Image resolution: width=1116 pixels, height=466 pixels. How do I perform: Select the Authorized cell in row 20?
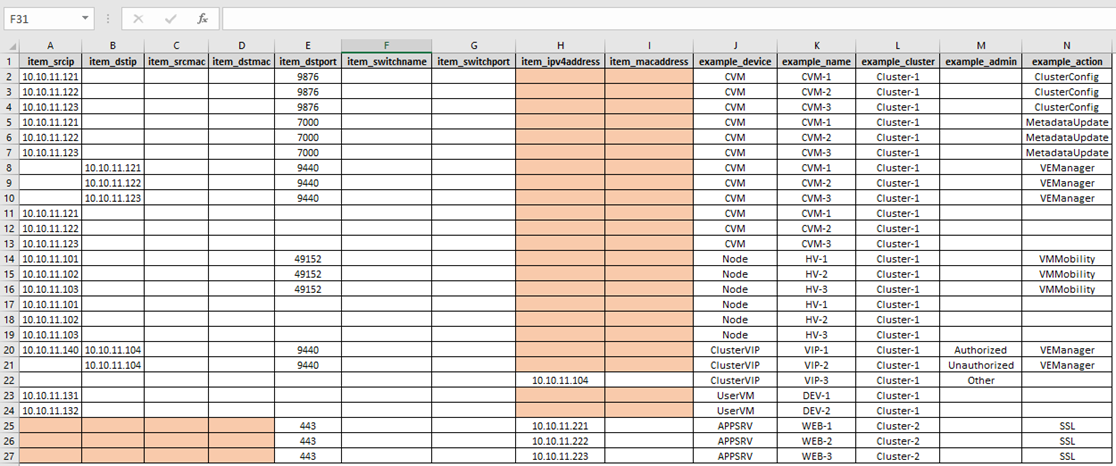981,350
